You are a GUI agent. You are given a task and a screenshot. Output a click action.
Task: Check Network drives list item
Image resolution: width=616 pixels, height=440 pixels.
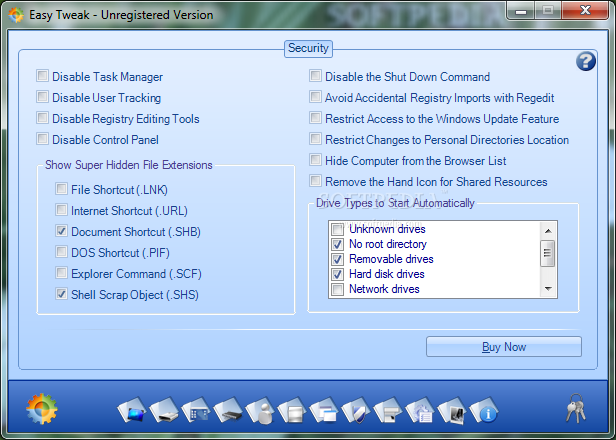(337, 289)
